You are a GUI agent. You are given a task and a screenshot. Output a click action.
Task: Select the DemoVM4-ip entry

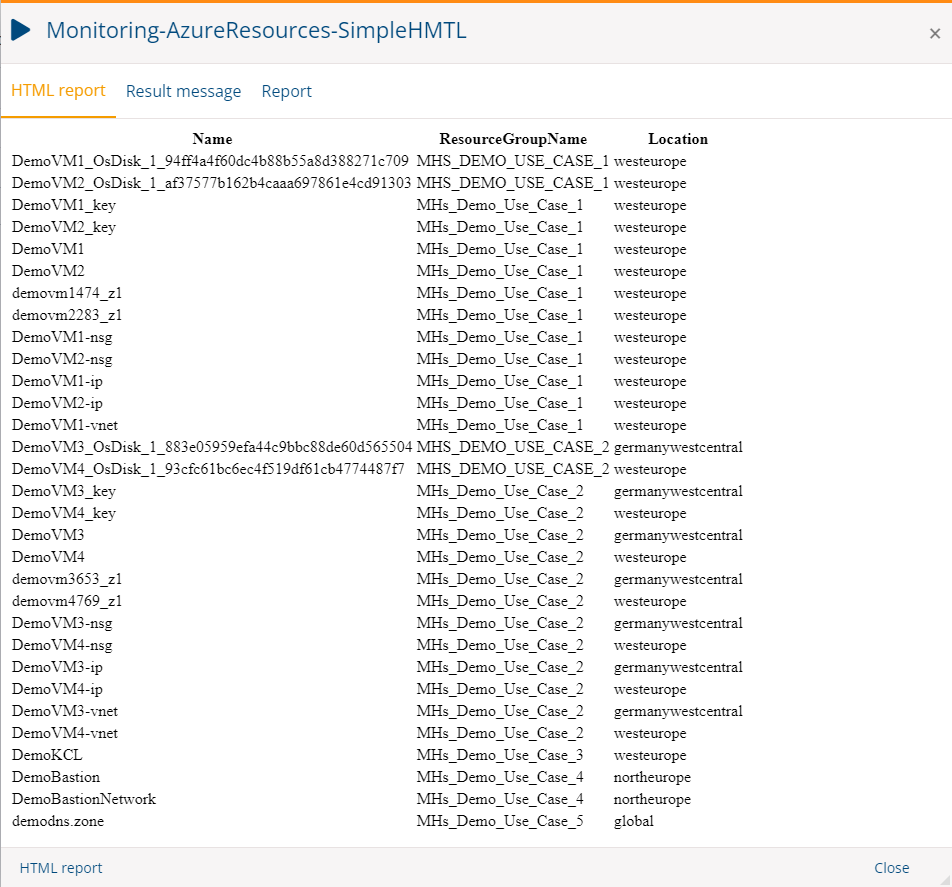click(x=57, y=689)
